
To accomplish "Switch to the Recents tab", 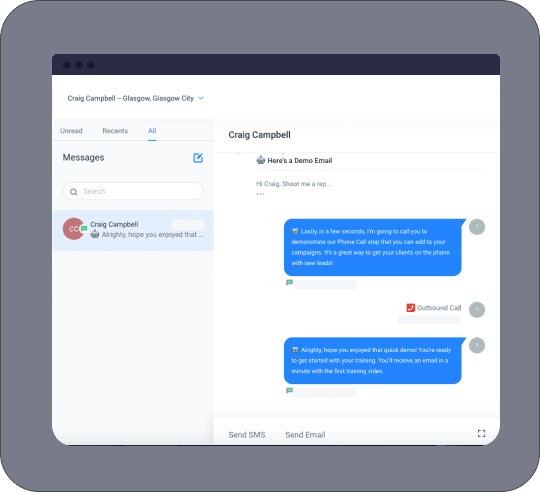I will [115, 131].
